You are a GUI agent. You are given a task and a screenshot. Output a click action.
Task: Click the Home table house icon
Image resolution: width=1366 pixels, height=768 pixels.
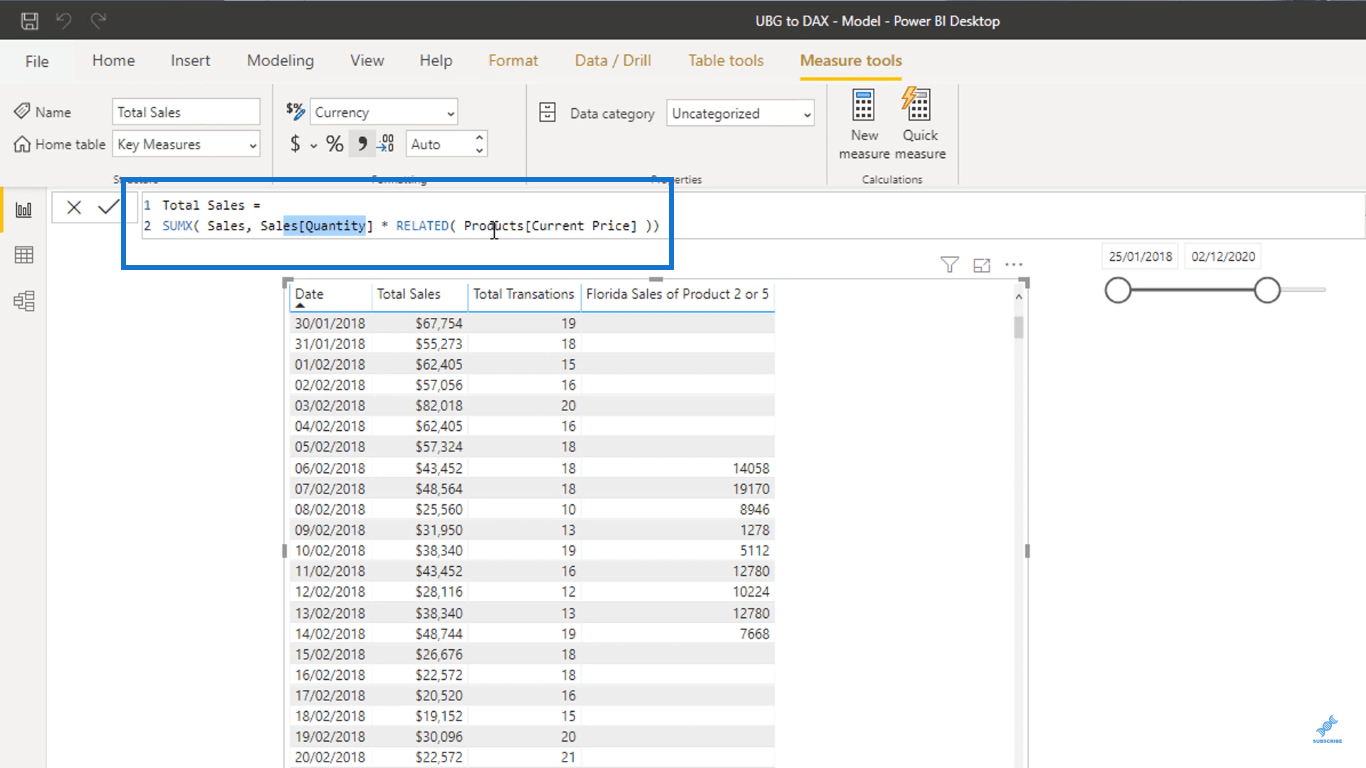click(x=22, y=144)
